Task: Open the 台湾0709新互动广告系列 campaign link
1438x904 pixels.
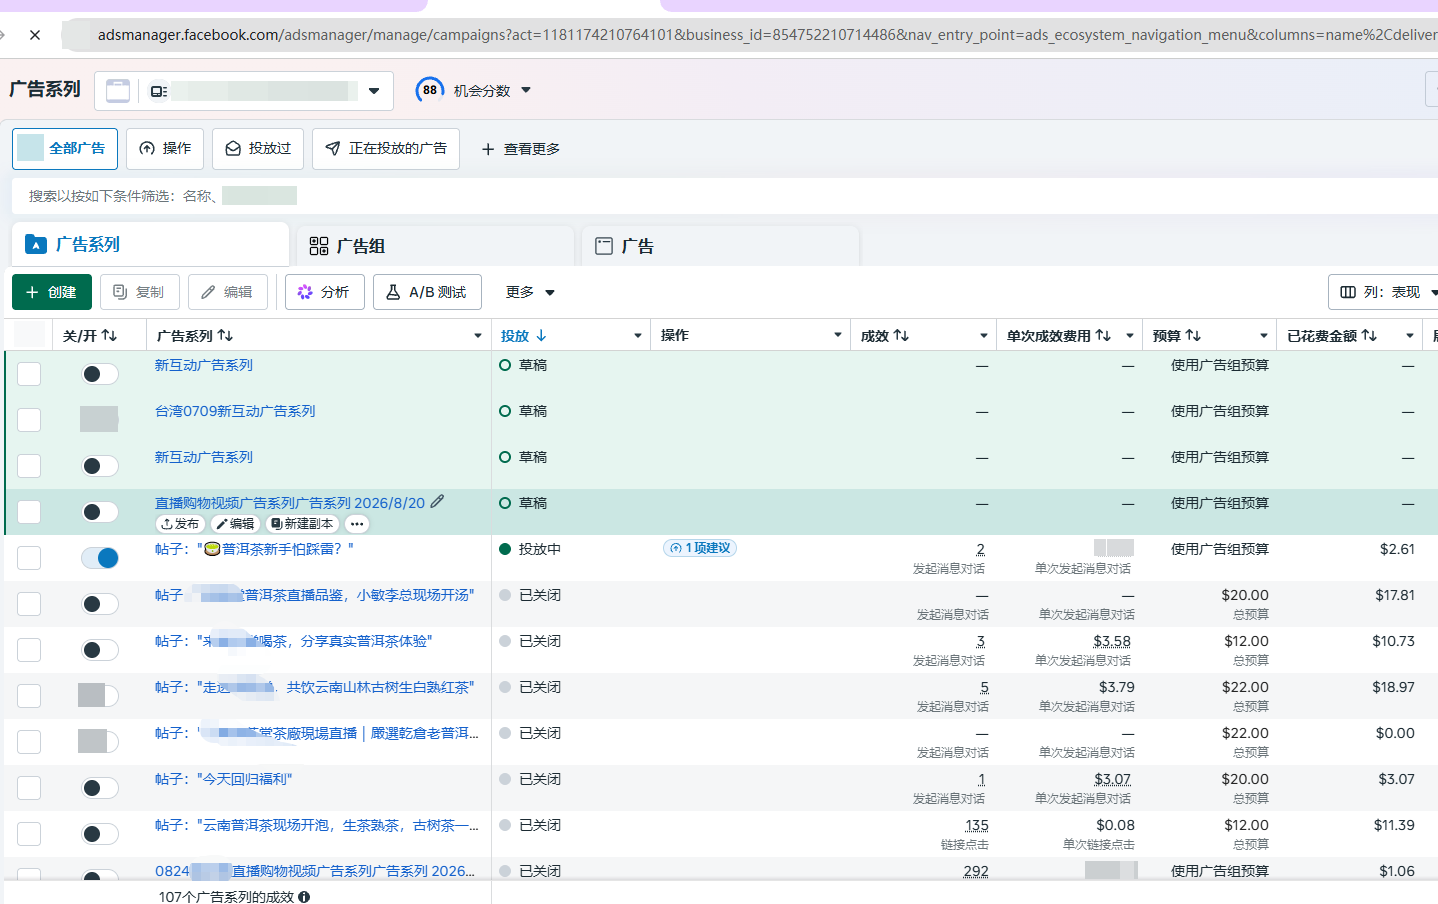Action: tap(235, 411)
